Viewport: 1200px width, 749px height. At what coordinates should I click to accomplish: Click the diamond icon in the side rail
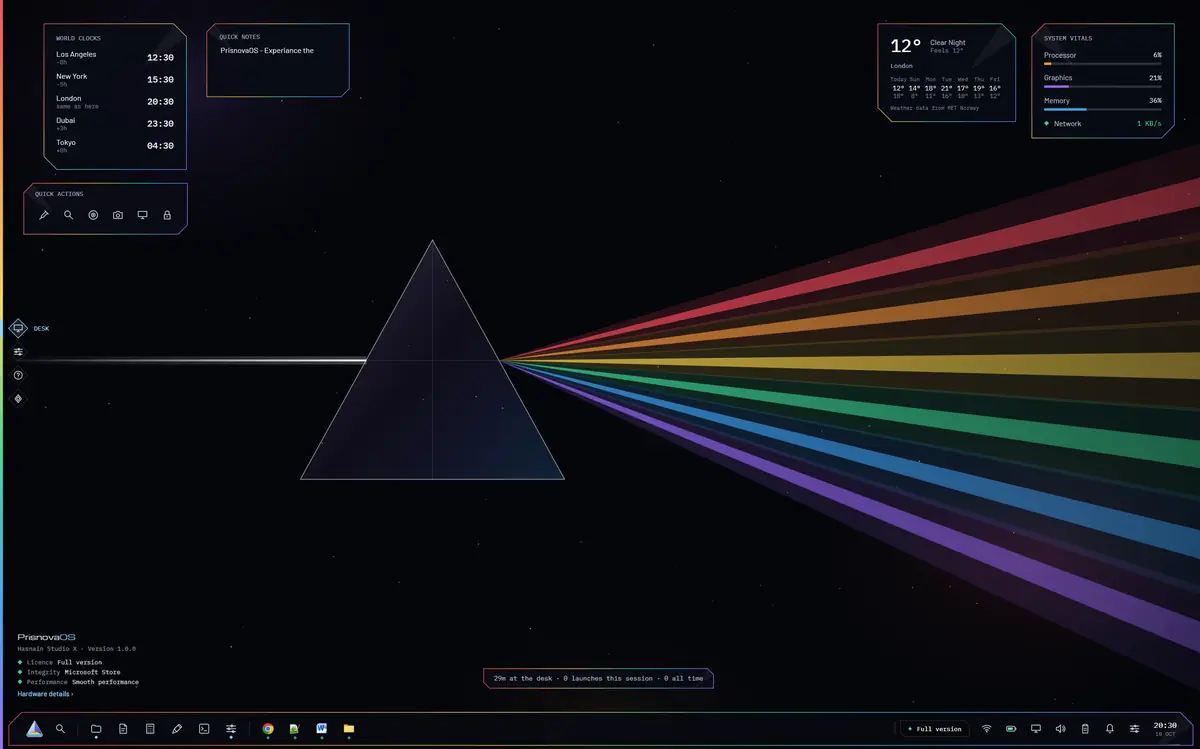click(18, 399)
